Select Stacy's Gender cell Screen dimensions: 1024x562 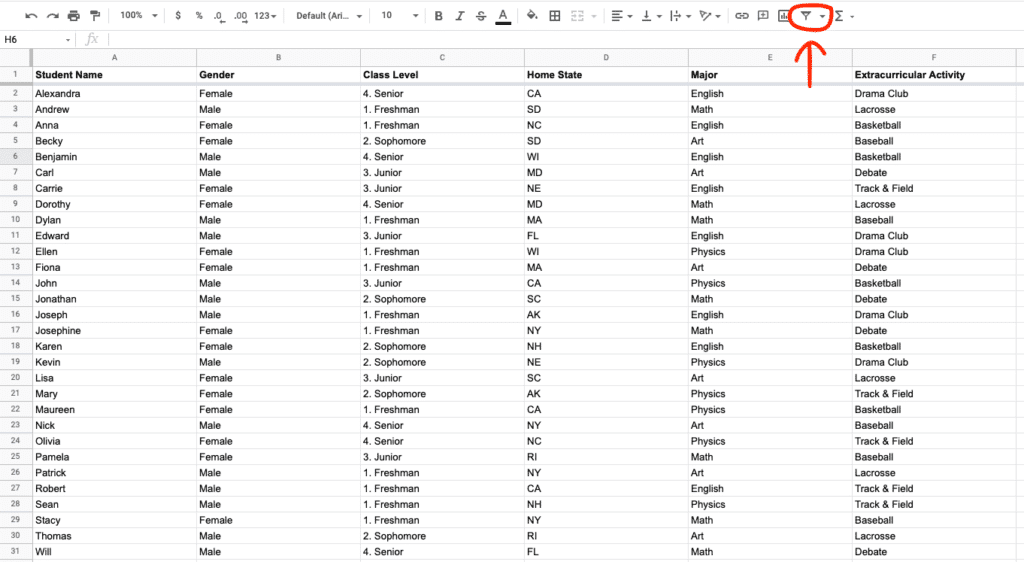pos(278,520)
